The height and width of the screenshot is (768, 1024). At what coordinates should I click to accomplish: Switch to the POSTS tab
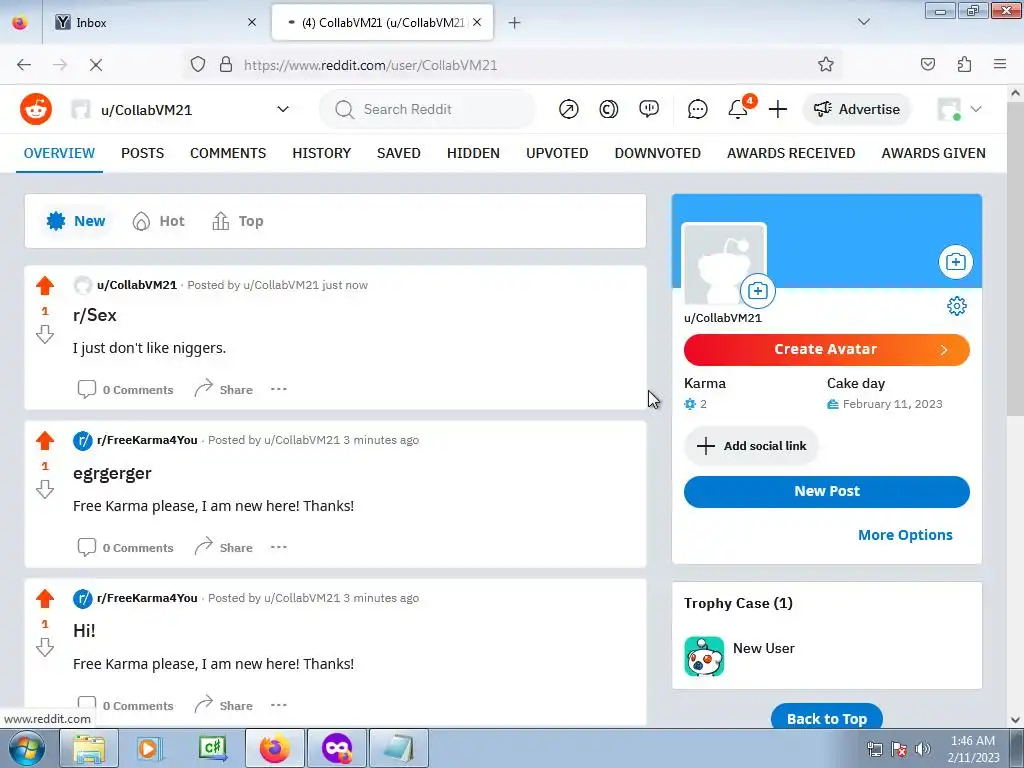point(142,153)
